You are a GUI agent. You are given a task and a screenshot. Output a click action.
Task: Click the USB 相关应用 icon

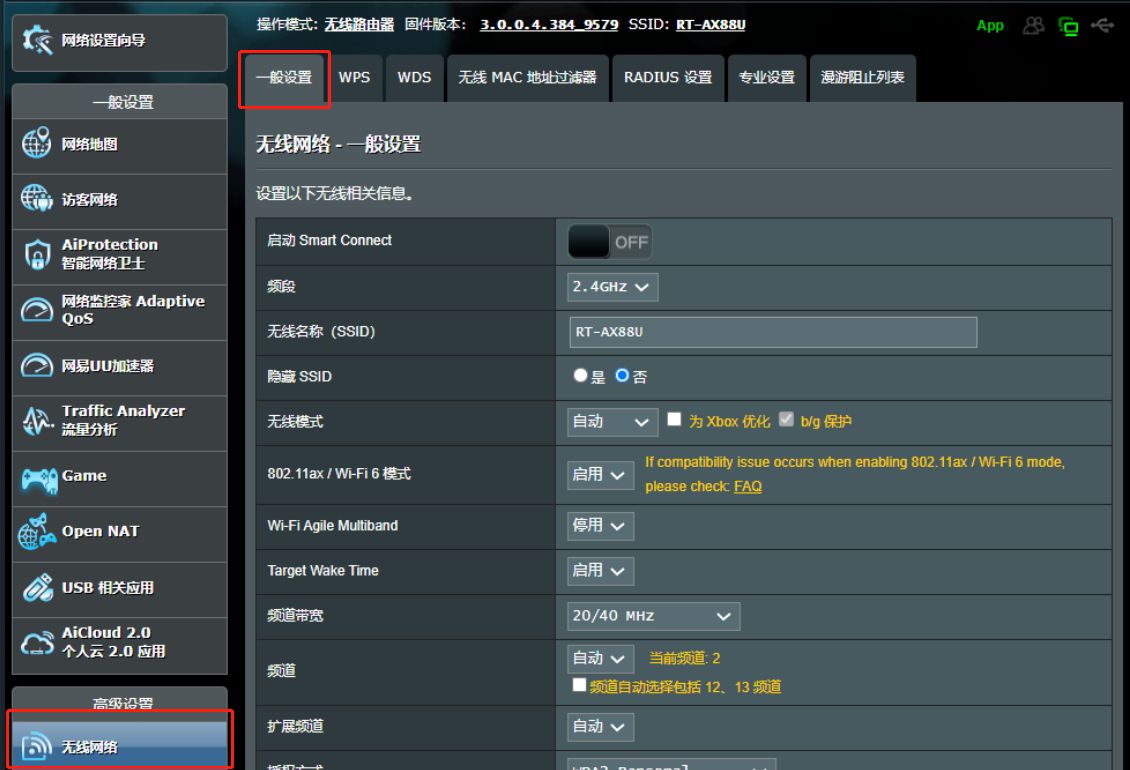tap(37, 588)
